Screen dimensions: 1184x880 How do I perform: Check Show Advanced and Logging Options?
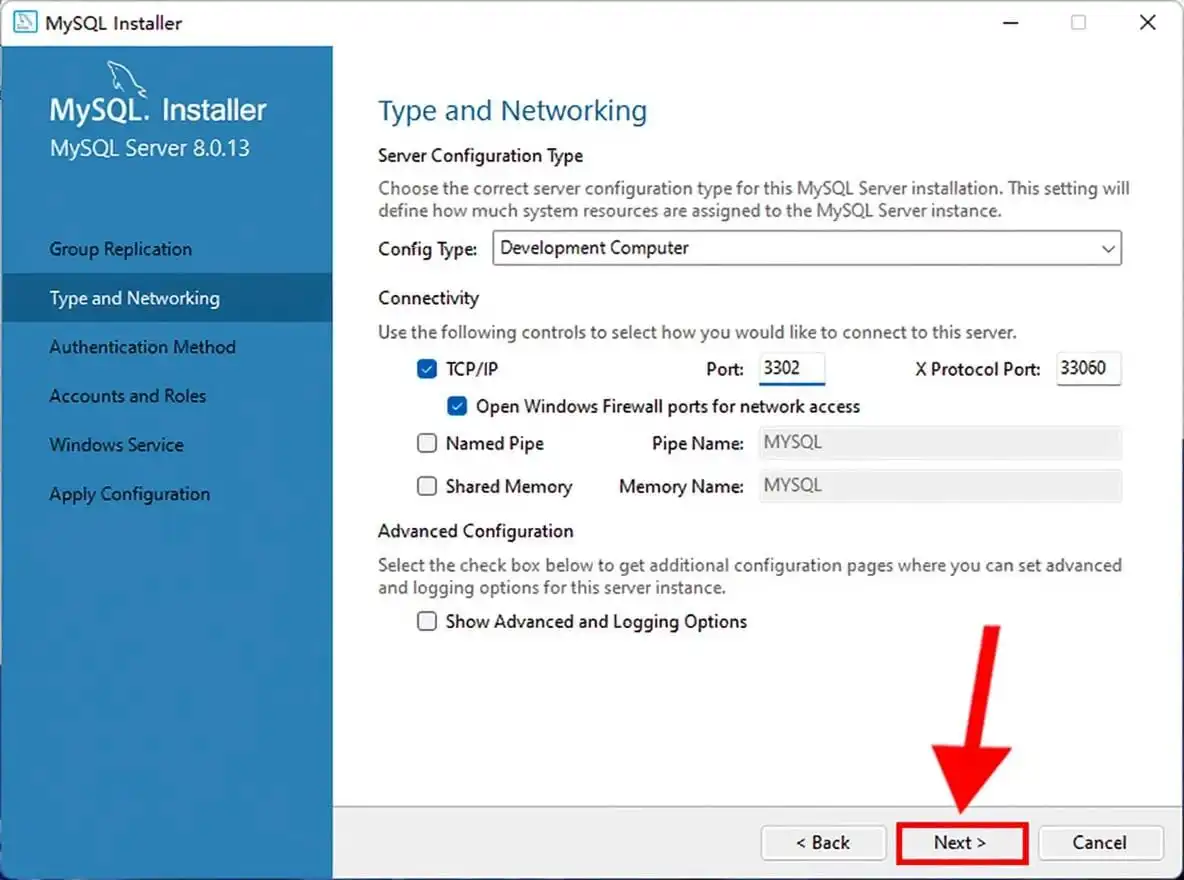427,621
